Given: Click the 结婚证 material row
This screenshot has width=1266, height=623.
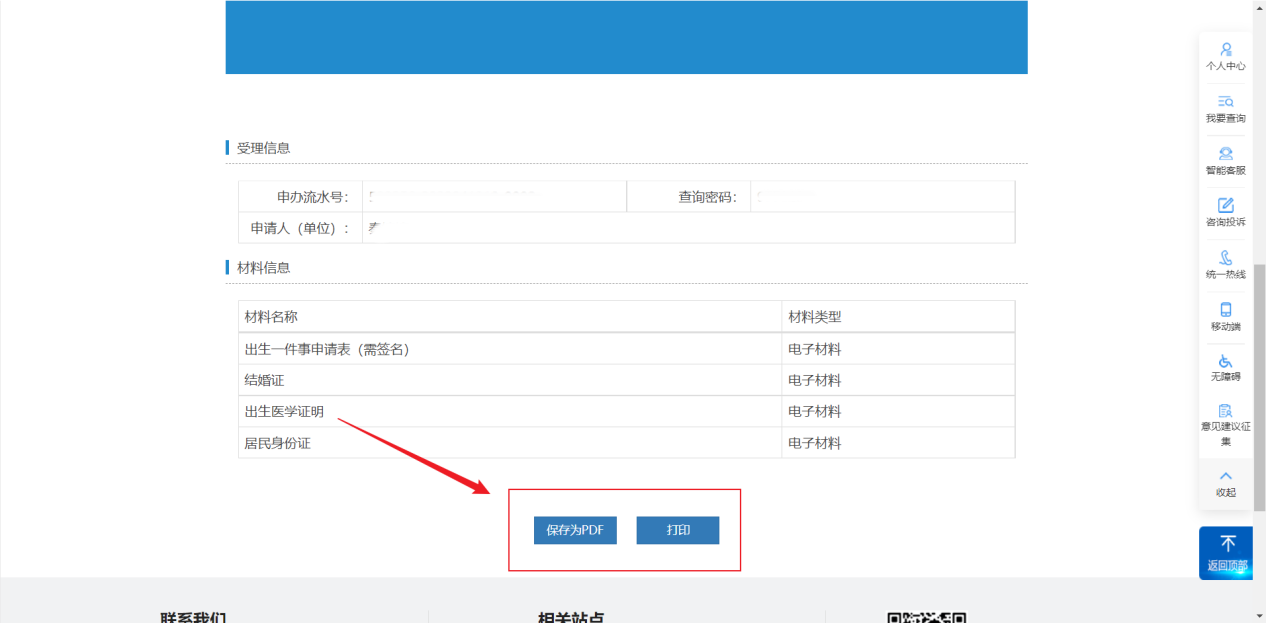Looking at the screenshot, I should click(265, 380).
